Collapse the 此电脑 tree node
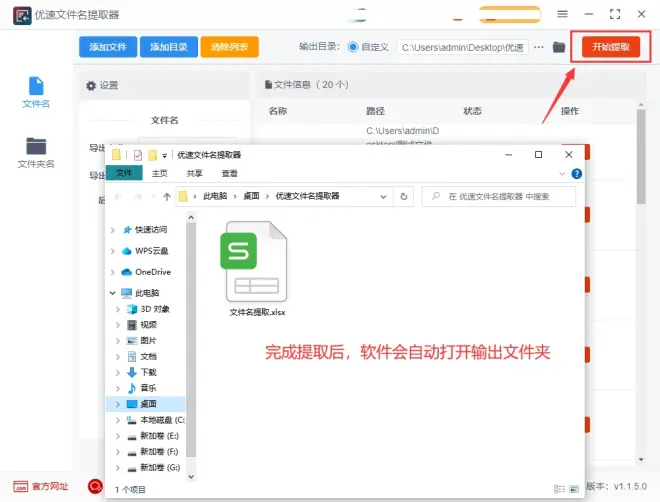This screenshot has width=660, height=502. tap(112, 293)
